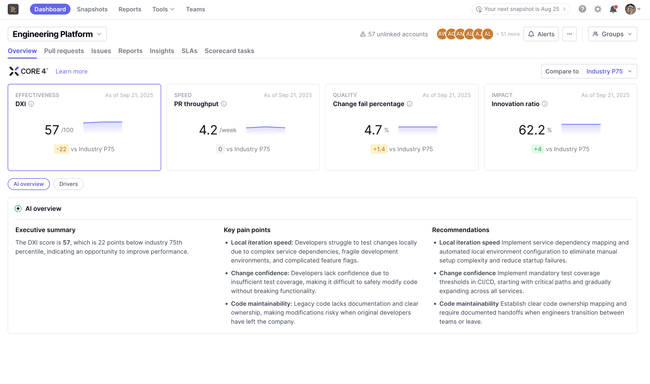The width and height of the screenshot is (650, 384).
Task: Click the +51 more members link
Action: (508, 34)
